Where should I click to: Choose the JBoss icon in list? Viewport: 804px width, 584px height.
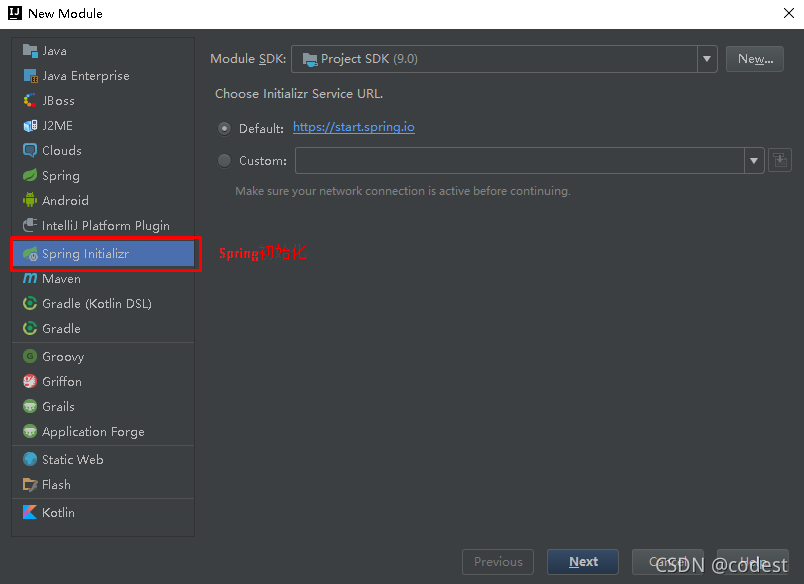pyautogui.click(x=30, y=100)
